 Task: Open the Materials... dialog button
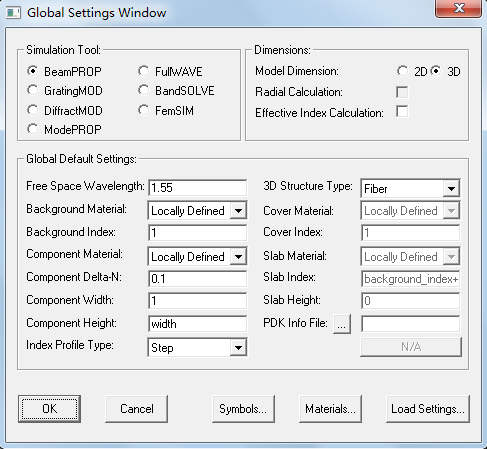[x=330, y=409]
